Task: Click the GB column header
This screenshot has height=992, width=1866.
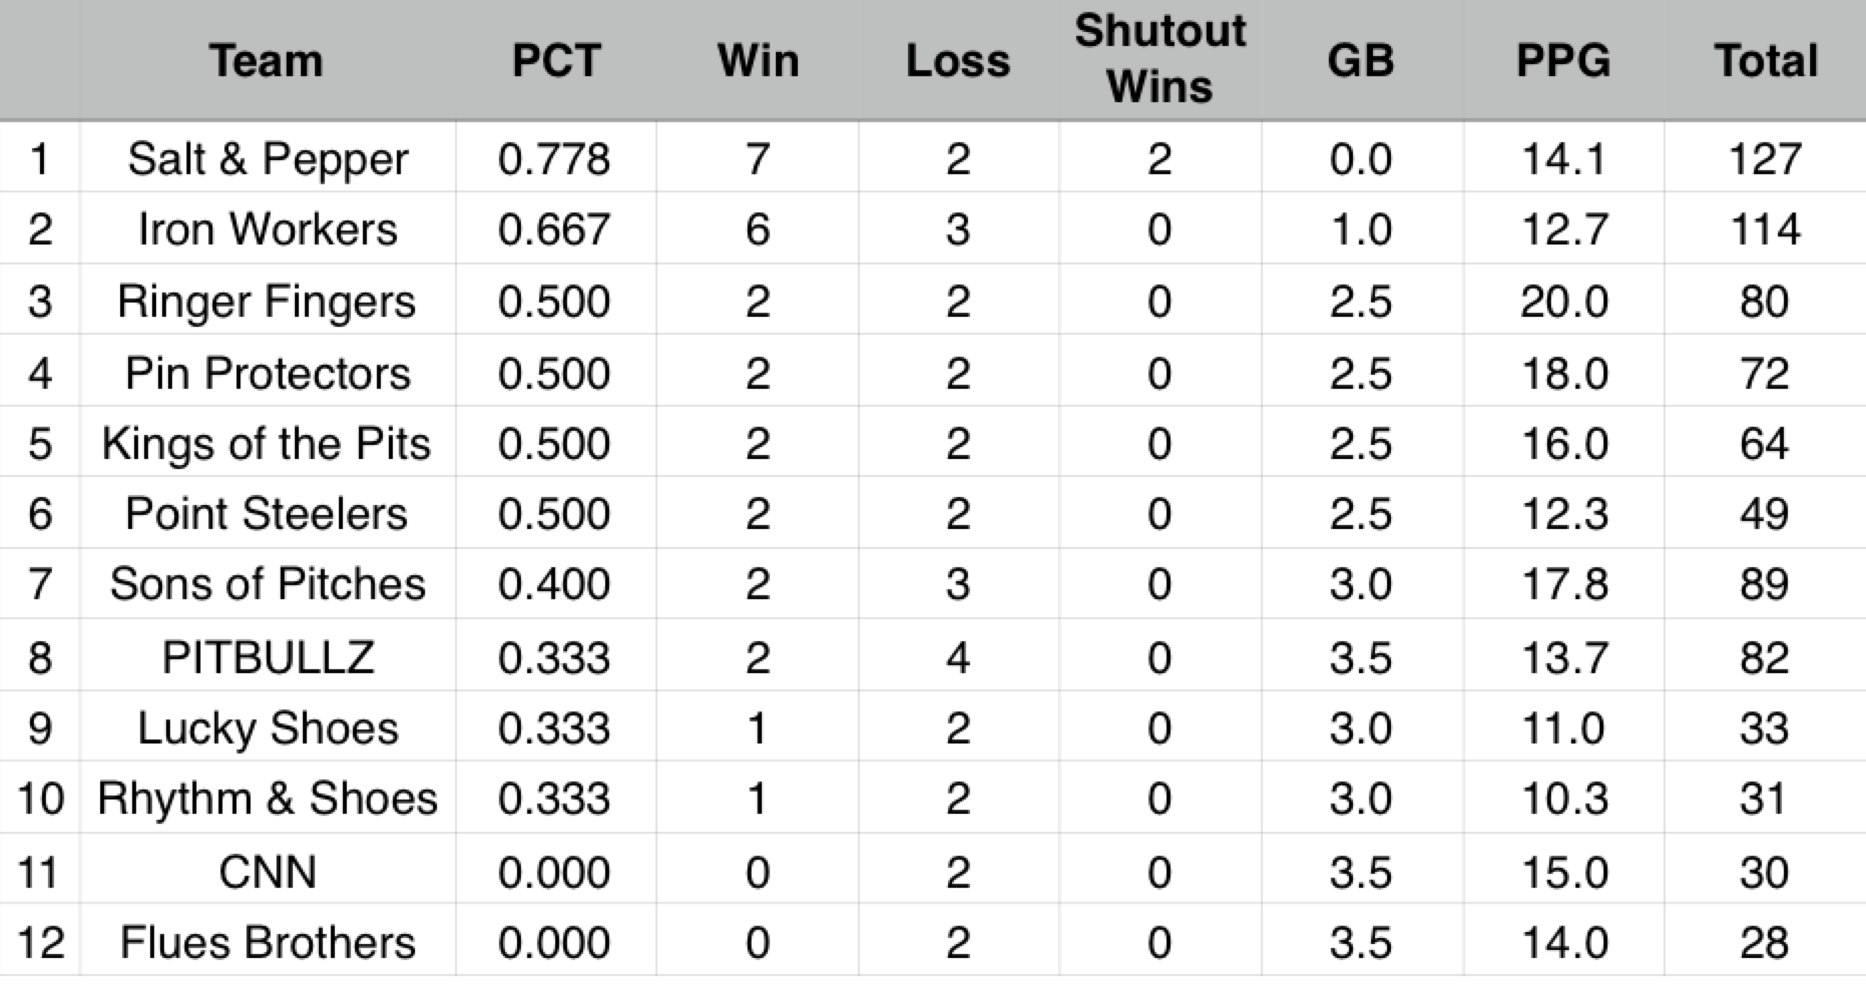Action: pyautogui.click(x=1360, y=61)
